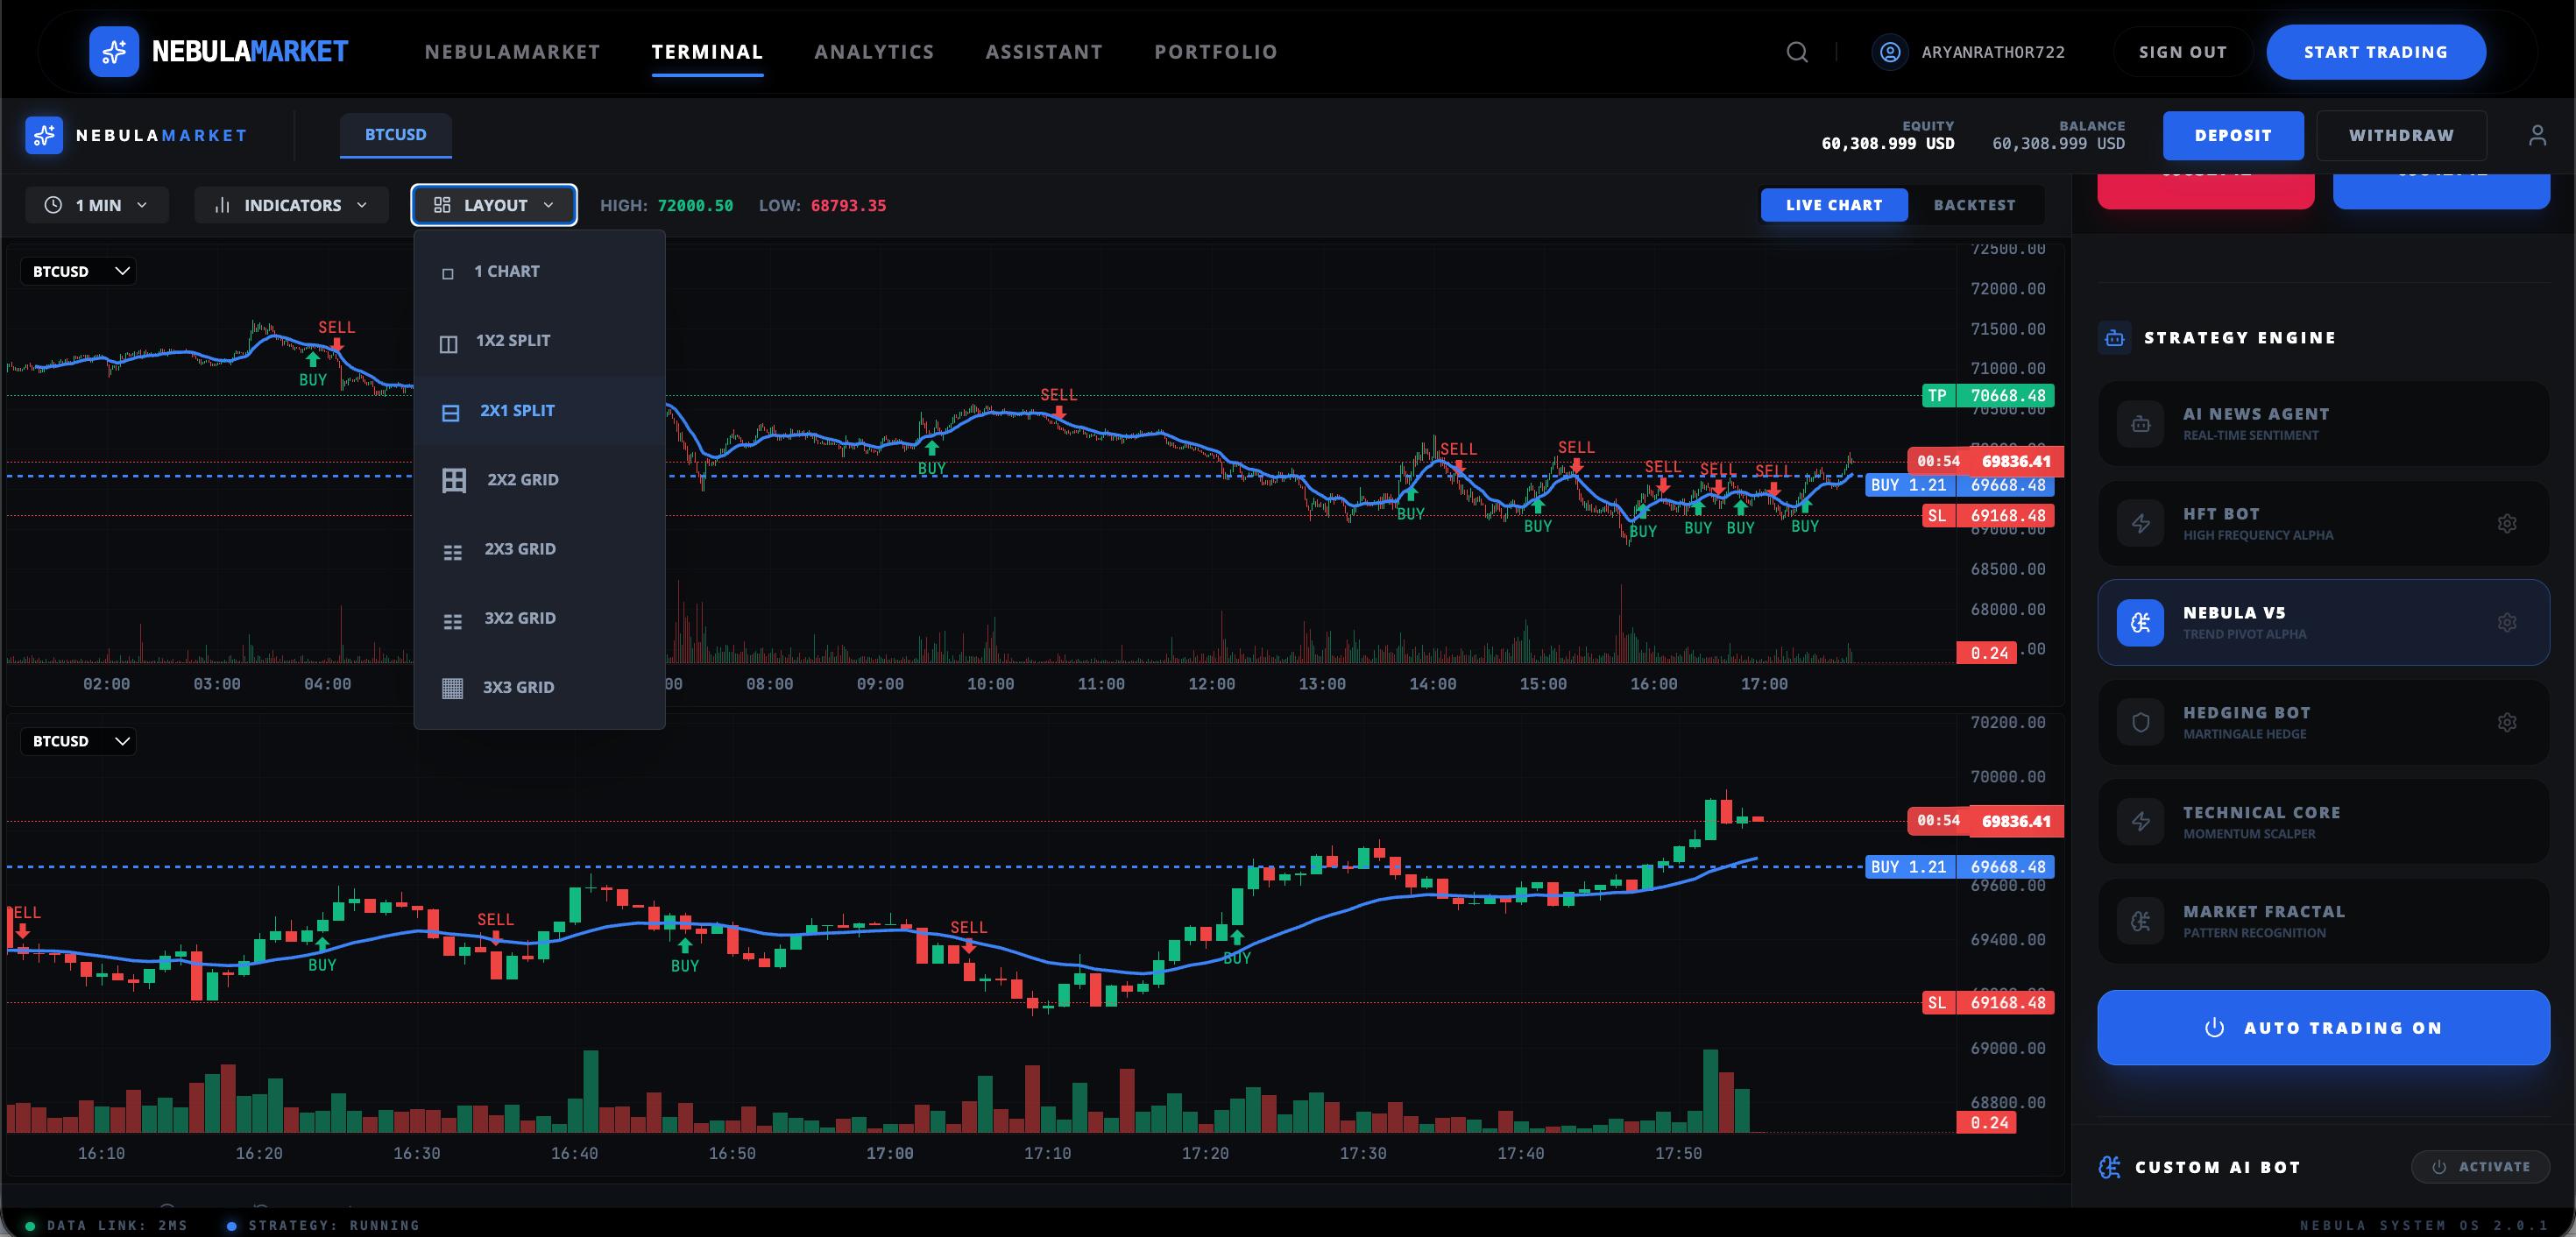Open the Hedging Bot settings gear
Viewport: 2576px width, 1237px height.
click(x=2506, y=722)
